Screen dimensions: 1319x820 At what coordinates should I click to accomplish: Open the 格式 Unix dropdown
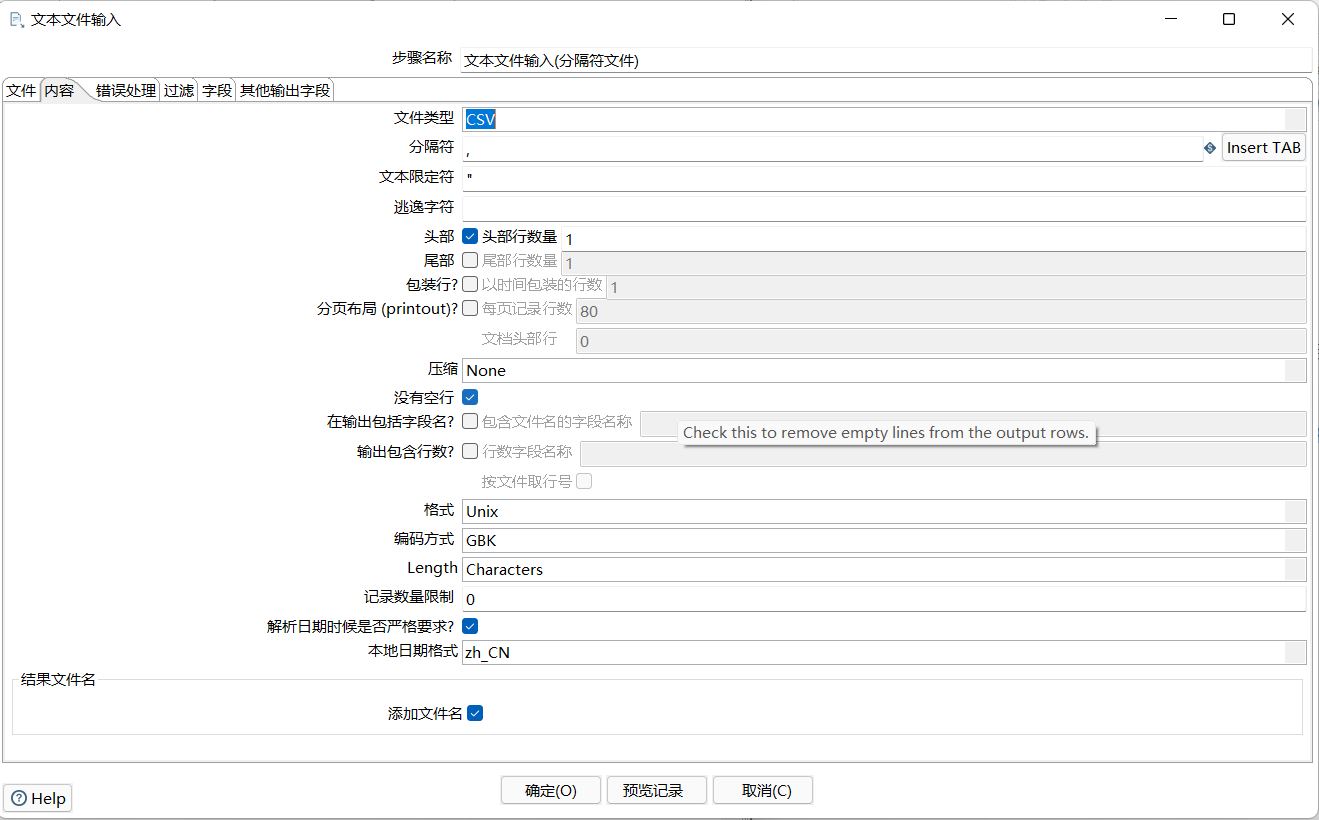coord(1295,511)
